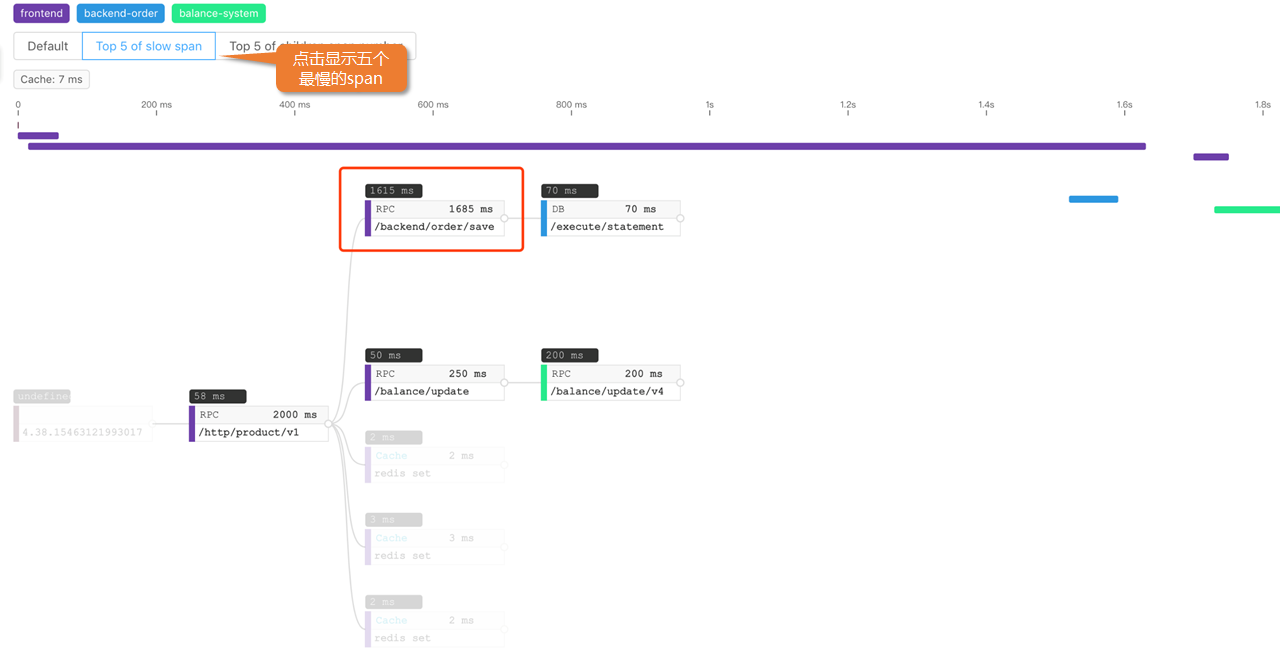1280x656 pixels.
Task: Click the 70 ms badge above the DB span
Action: (569, 190)
